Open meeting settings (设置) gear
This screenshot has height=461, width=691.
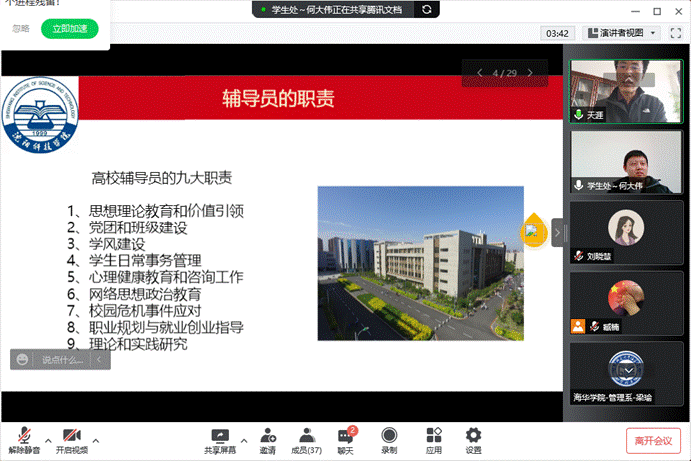[x=473, y=440]
